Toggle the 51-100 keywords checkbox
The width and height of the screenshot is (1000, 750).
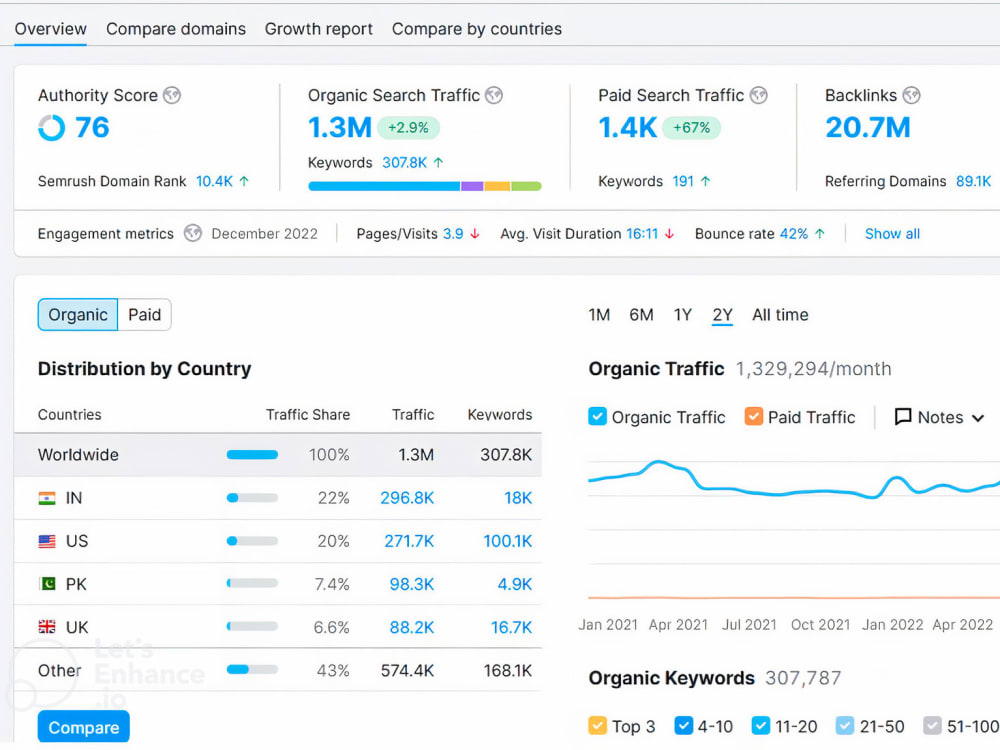(932, 725)
